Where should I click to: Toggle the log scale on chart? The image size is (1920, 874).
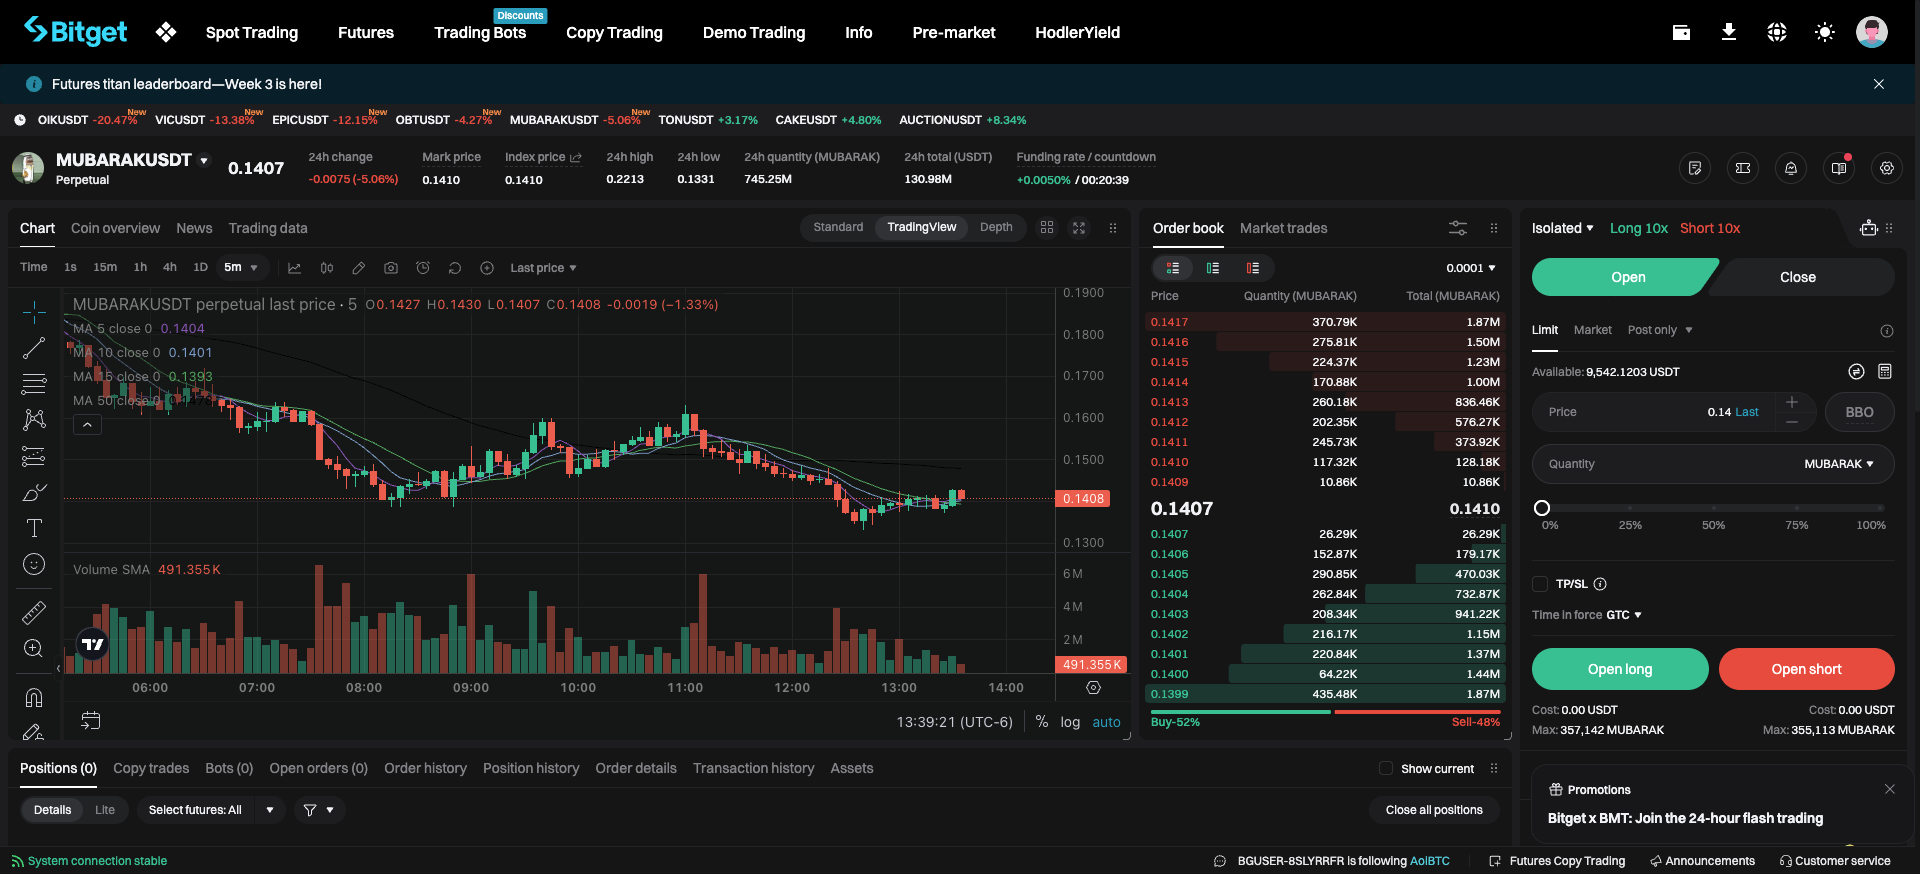pyautogui.click(x=1070, y=722)
